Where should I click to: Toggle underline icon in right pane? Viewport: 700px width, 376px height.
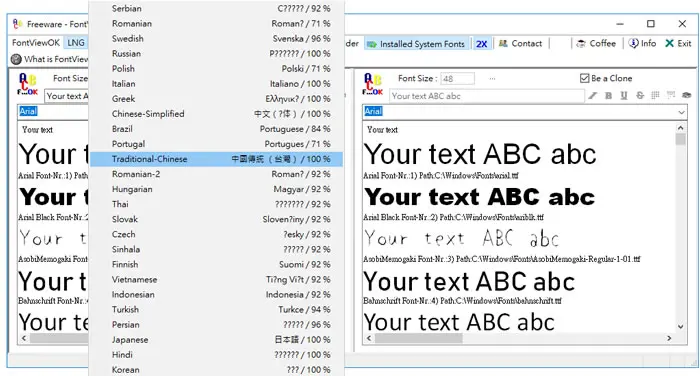pos(624,96)
